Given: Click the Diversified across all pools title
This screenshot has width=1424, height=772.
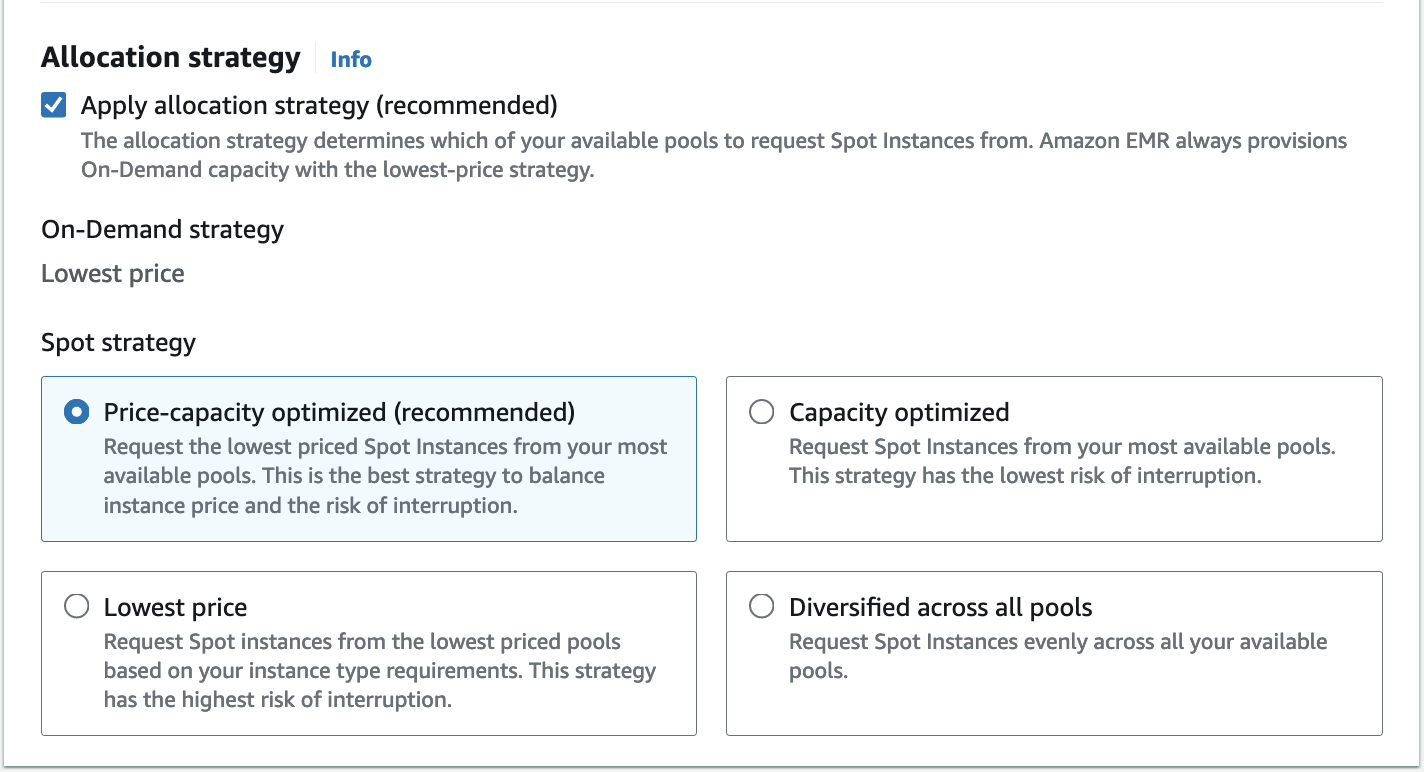Looking at the screenshot, I should tap(940, 607).
